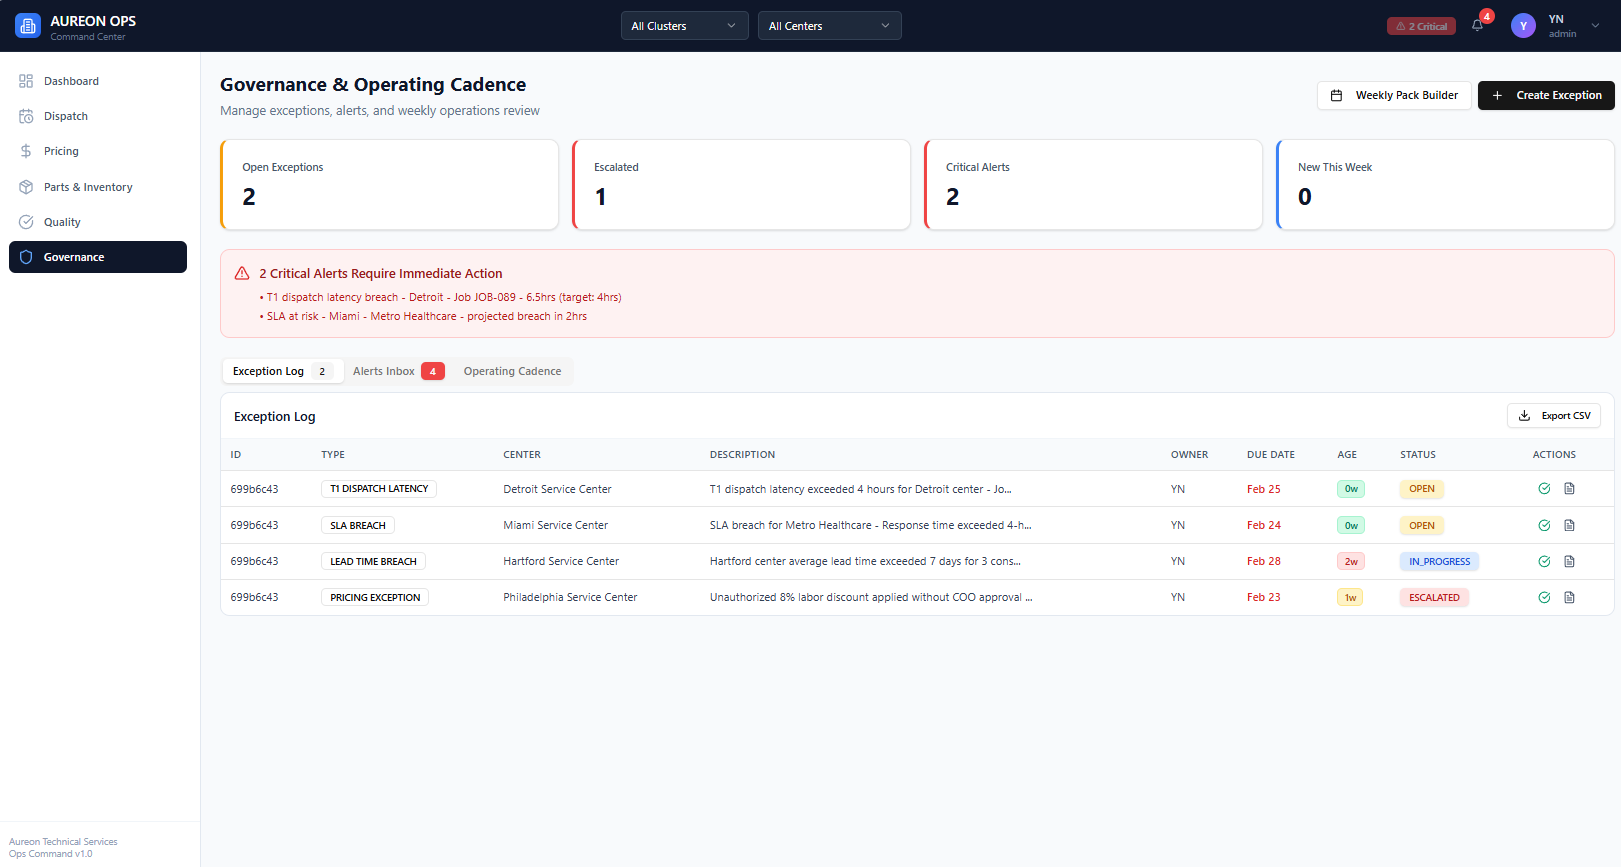Click the ESCALATED status badge
1621x867 pixels.
[x=1434, y=597]
